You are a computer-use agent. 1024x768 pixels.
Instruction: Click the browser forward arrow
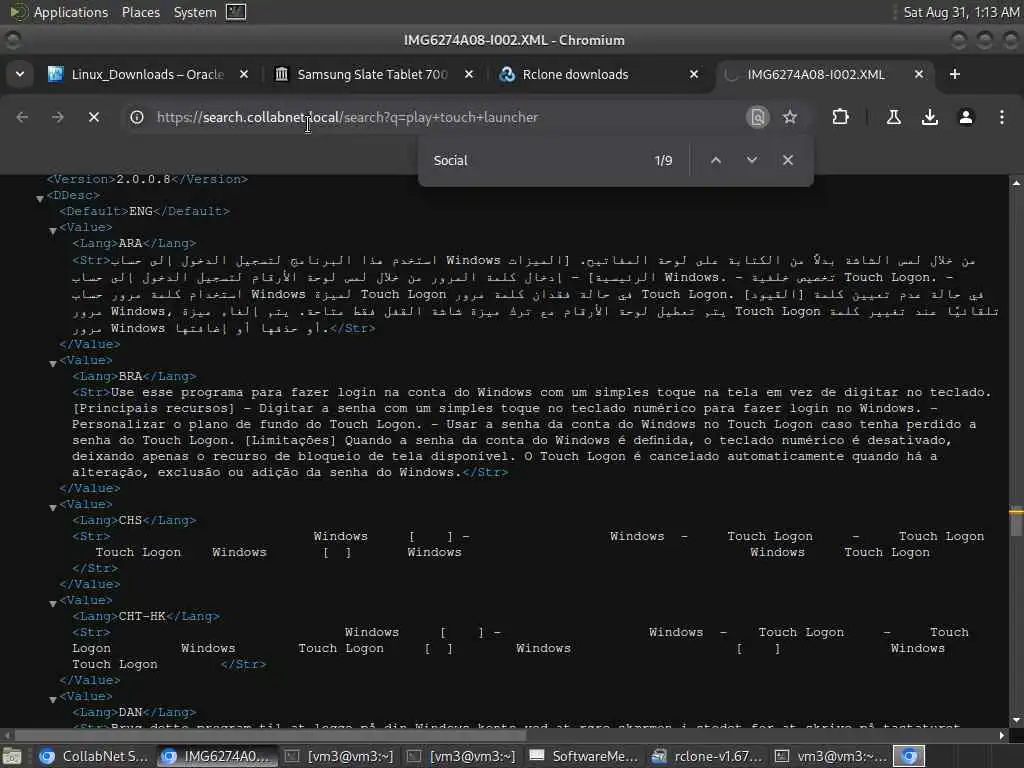(58, 118)
